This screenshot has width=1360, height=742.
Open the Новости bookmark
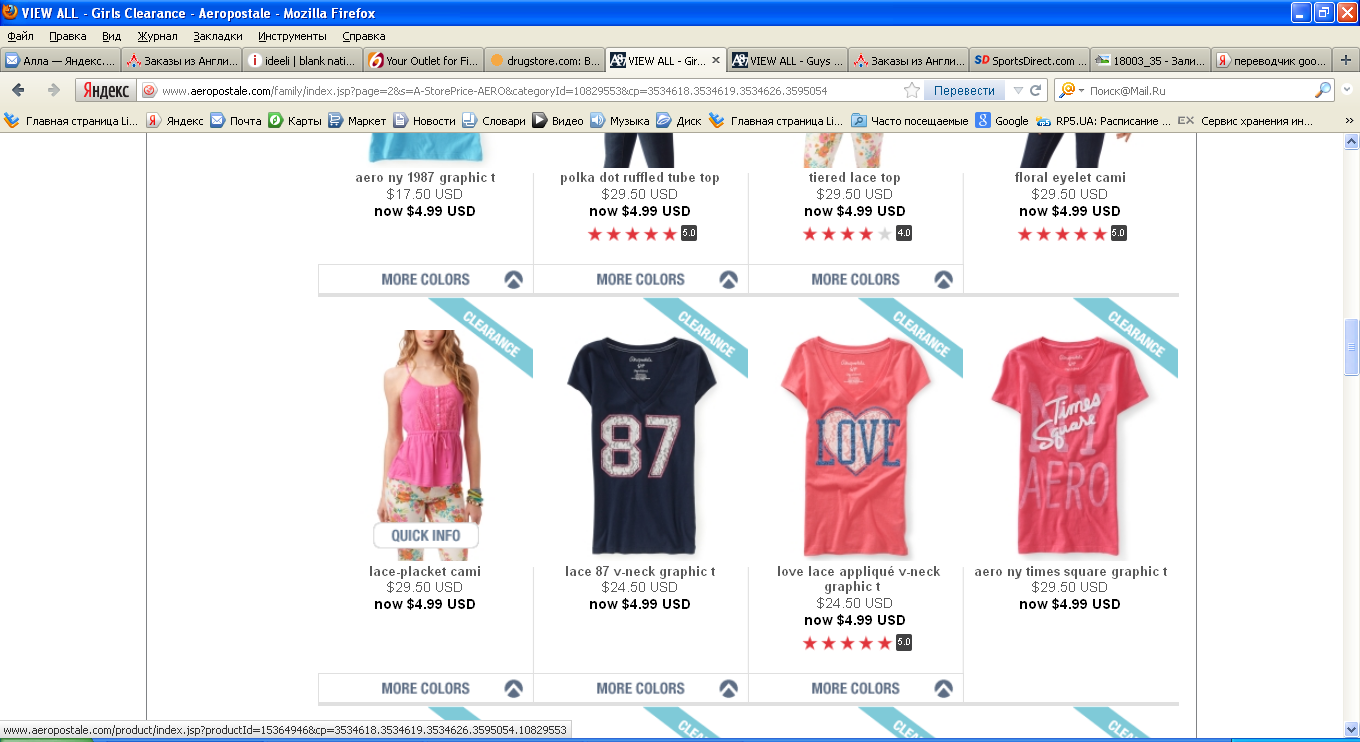[425, 121]
